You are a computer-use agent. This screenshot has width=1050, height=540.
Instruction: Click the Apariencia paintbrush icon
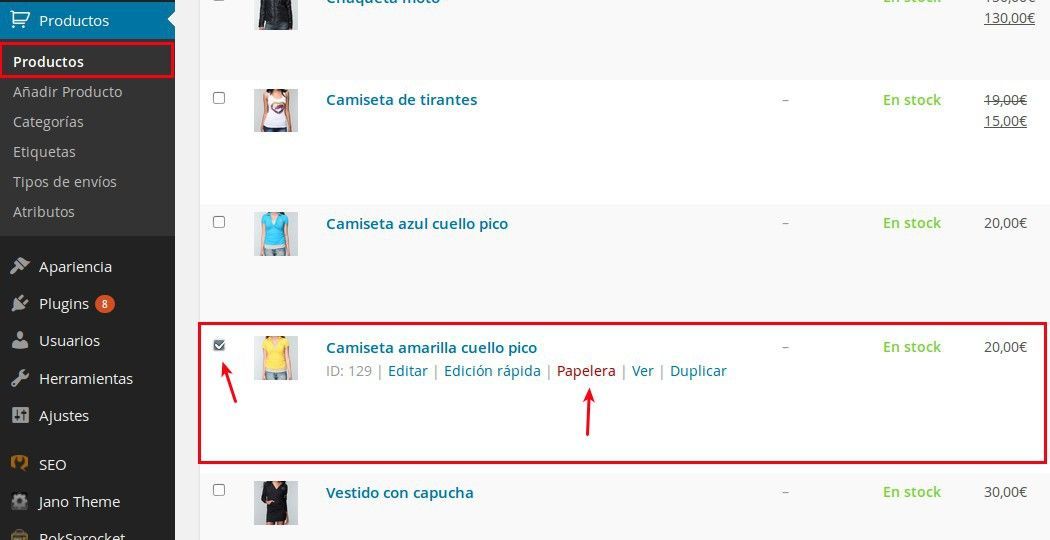point(20,266)
